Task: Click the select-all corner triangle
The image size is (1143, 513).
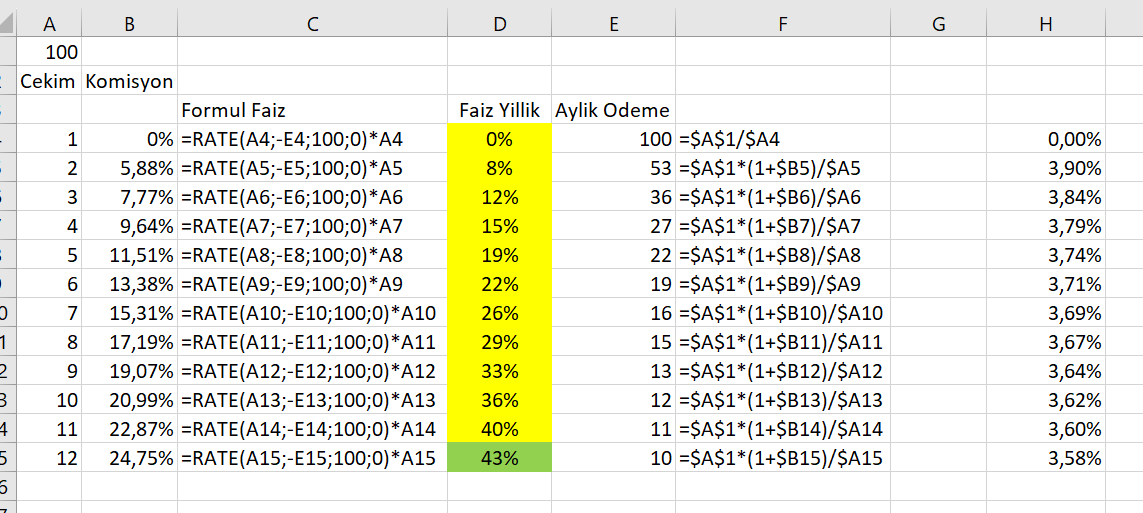Action: click(x=8, y=24)
